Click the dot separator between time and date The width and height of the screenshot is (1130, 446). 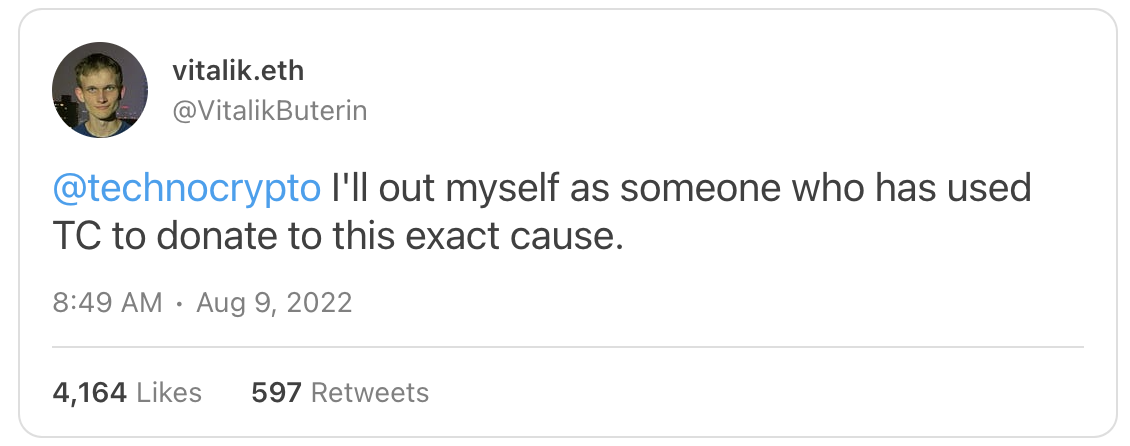pyautogui.click(x=179, y=303)
